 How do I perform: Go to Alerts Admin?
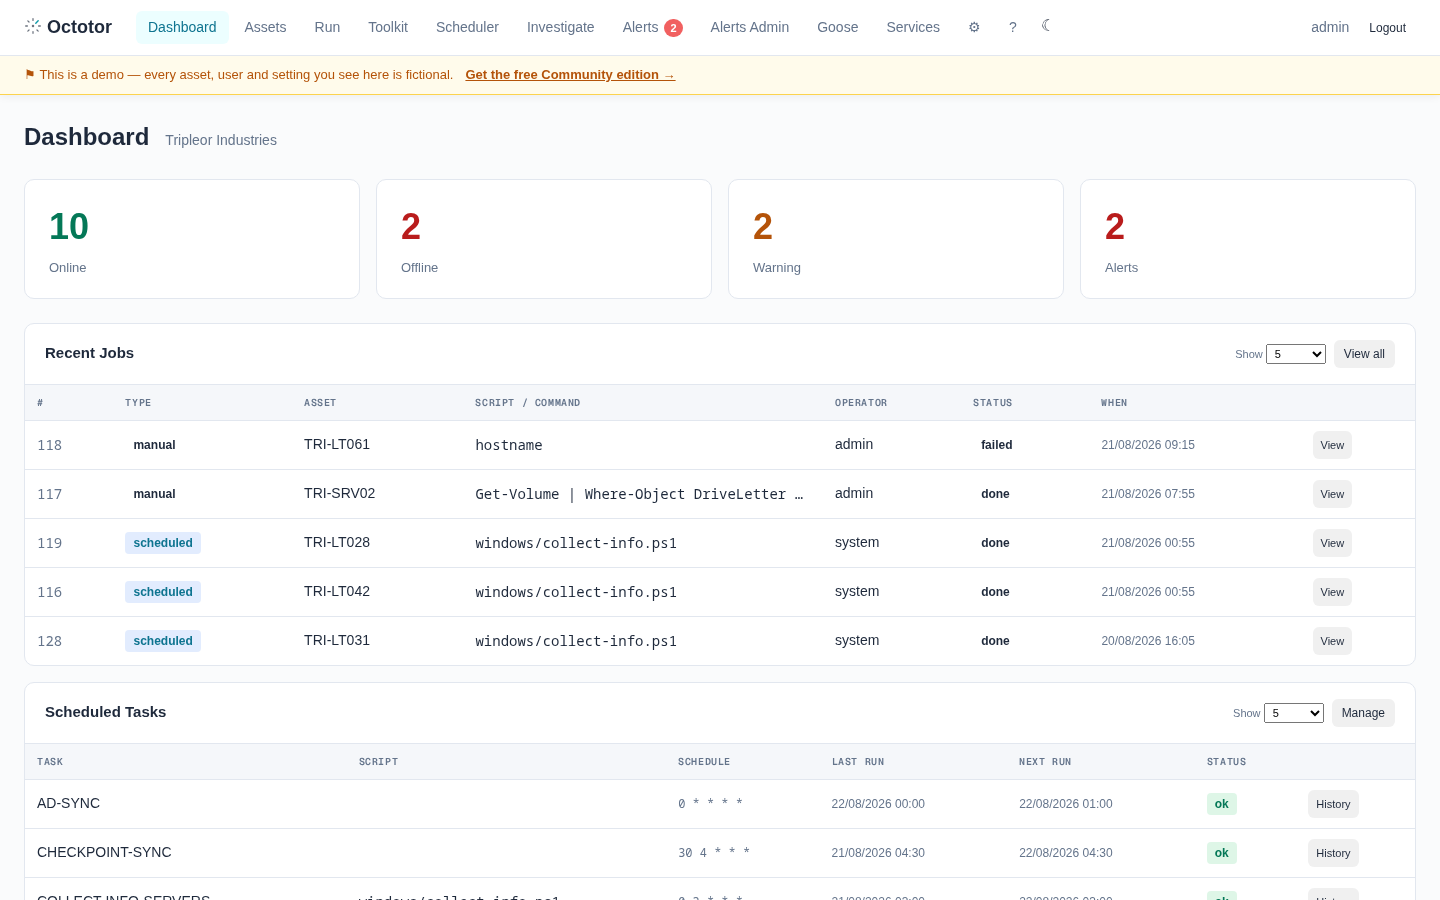tap(750, 27)
